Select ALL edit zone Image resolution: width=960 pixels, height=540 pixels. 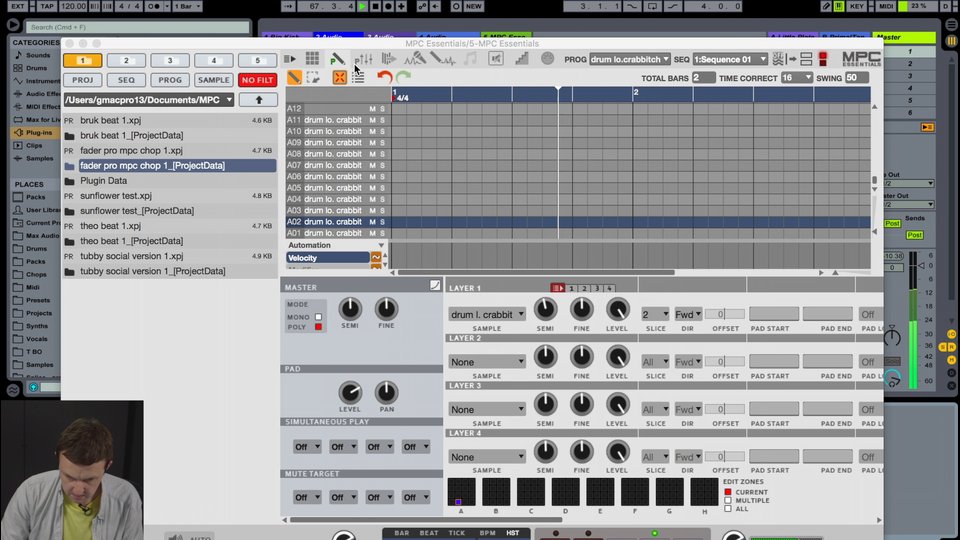tap(728, 508)
